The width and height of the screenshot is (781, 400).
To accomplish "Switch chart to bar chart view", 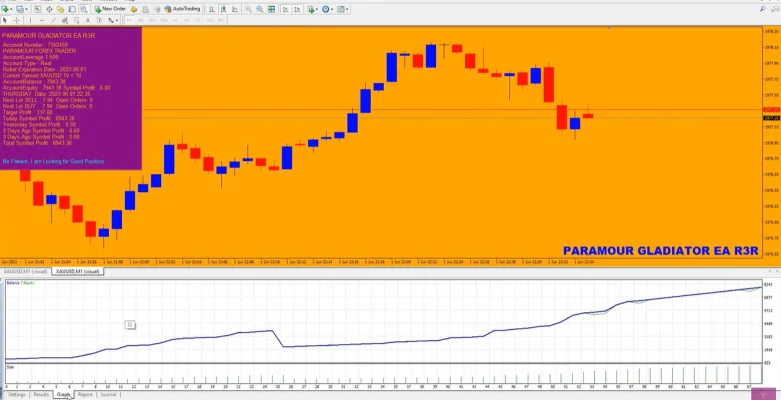I will pos(212,9).
